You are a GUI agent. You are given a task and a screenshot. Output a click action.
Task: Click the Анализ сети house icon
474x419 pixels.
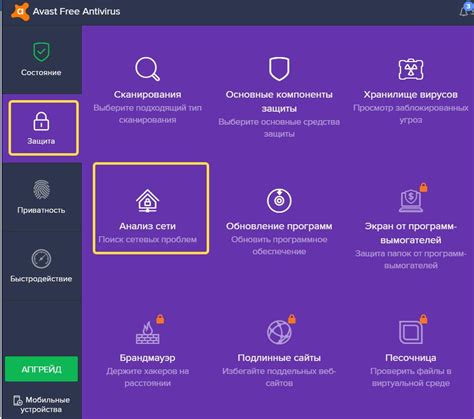point(147,201)
